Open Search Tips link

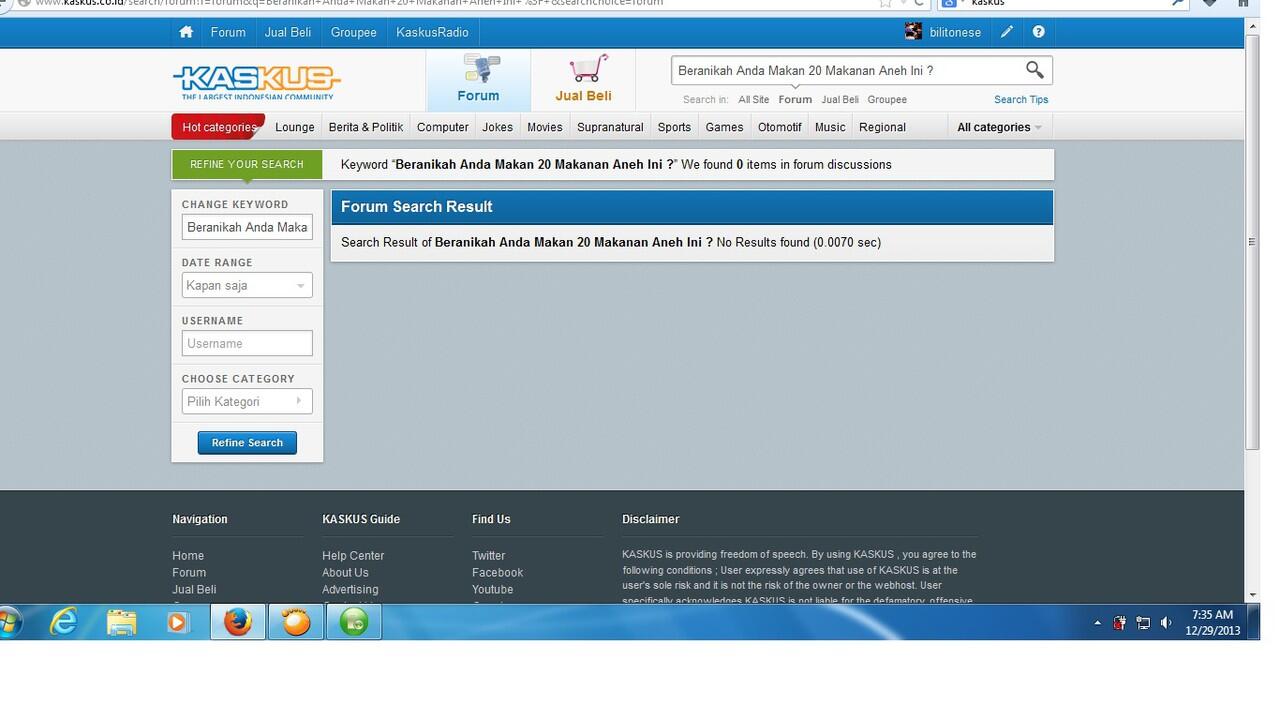[1021, 100]
